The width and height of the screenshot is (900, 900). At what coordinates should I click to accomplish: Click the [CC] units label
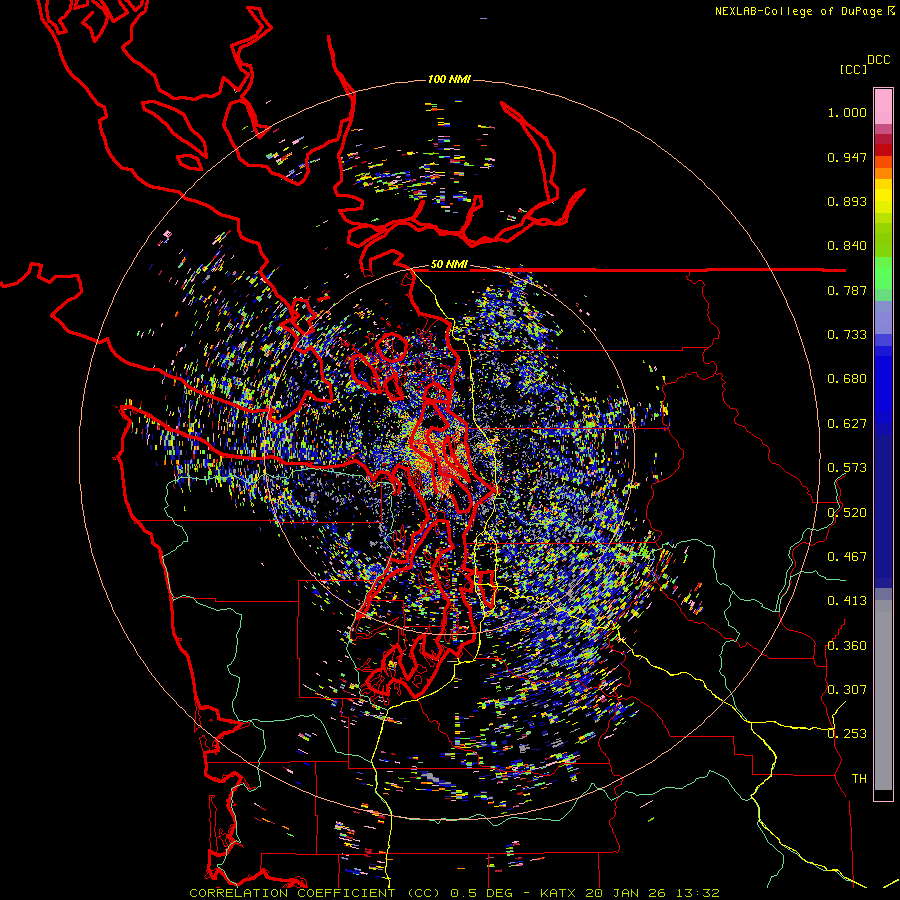click(x=853, y=69)
